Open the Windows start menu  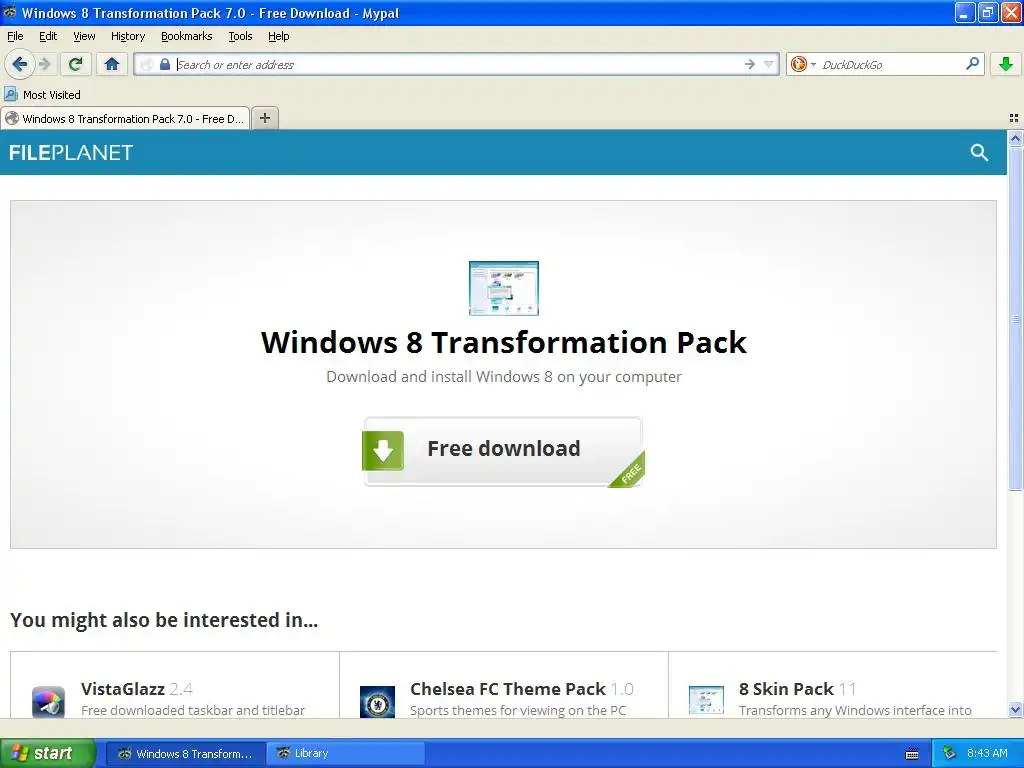(47, 753)
